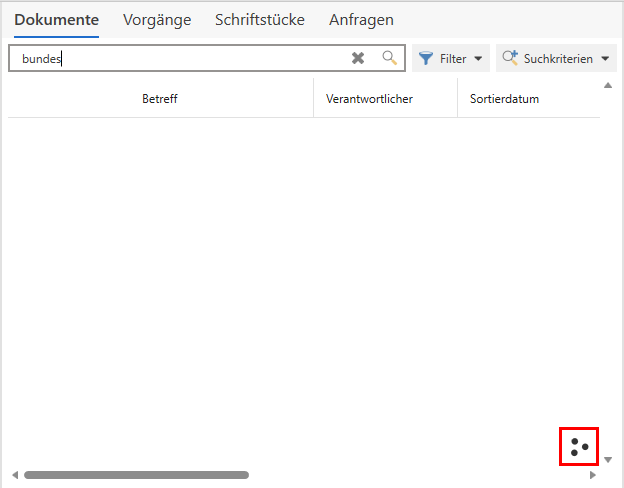Click the scroll right arrow
Viewport: 624px width, 488px height.
pos(593,475)
